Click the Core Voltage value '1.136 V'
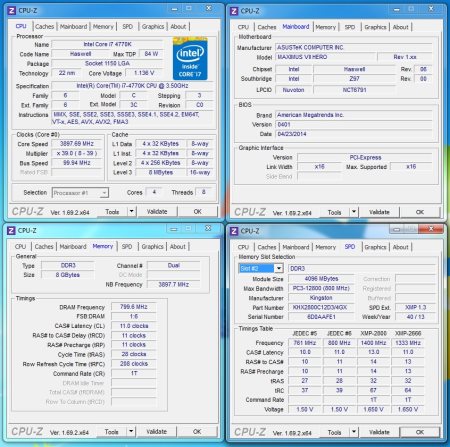Image resolution: width=450 pixels, height=447 pixels. (x=144, y=73)
